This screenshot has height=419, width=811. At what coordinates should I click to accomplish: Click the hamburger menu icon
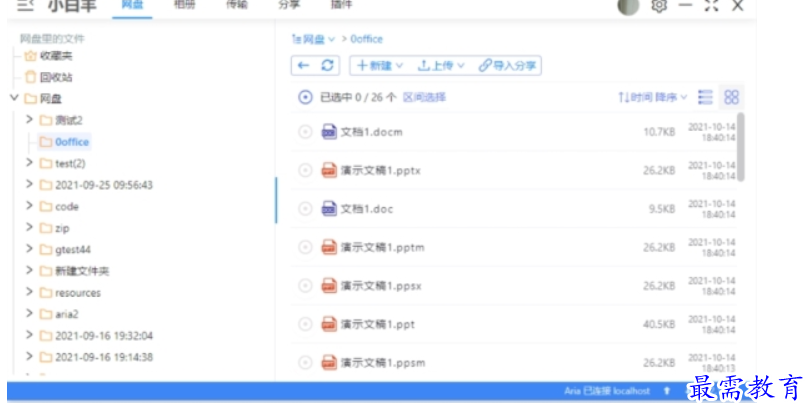pos(25,6)
